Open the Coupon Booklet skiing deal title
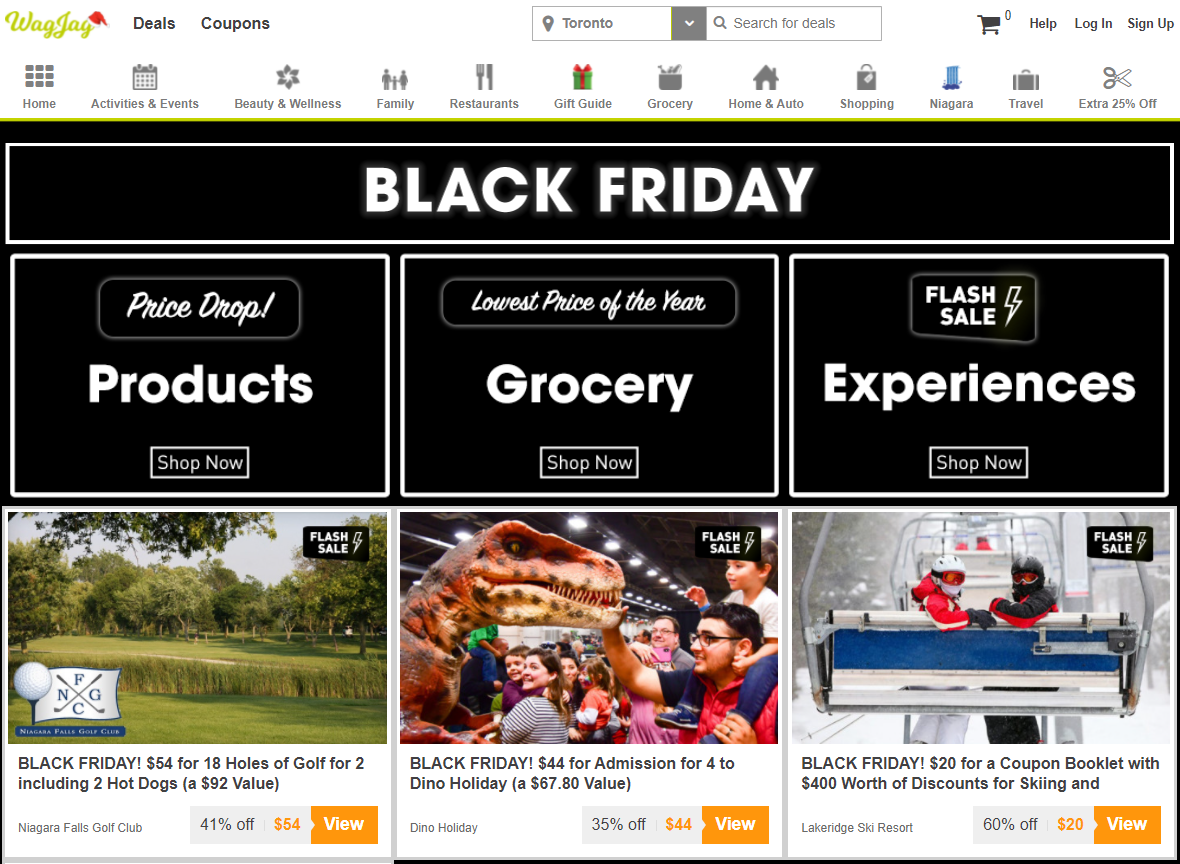The width and height of the screenshot is (1180, 864). point(980,773)
